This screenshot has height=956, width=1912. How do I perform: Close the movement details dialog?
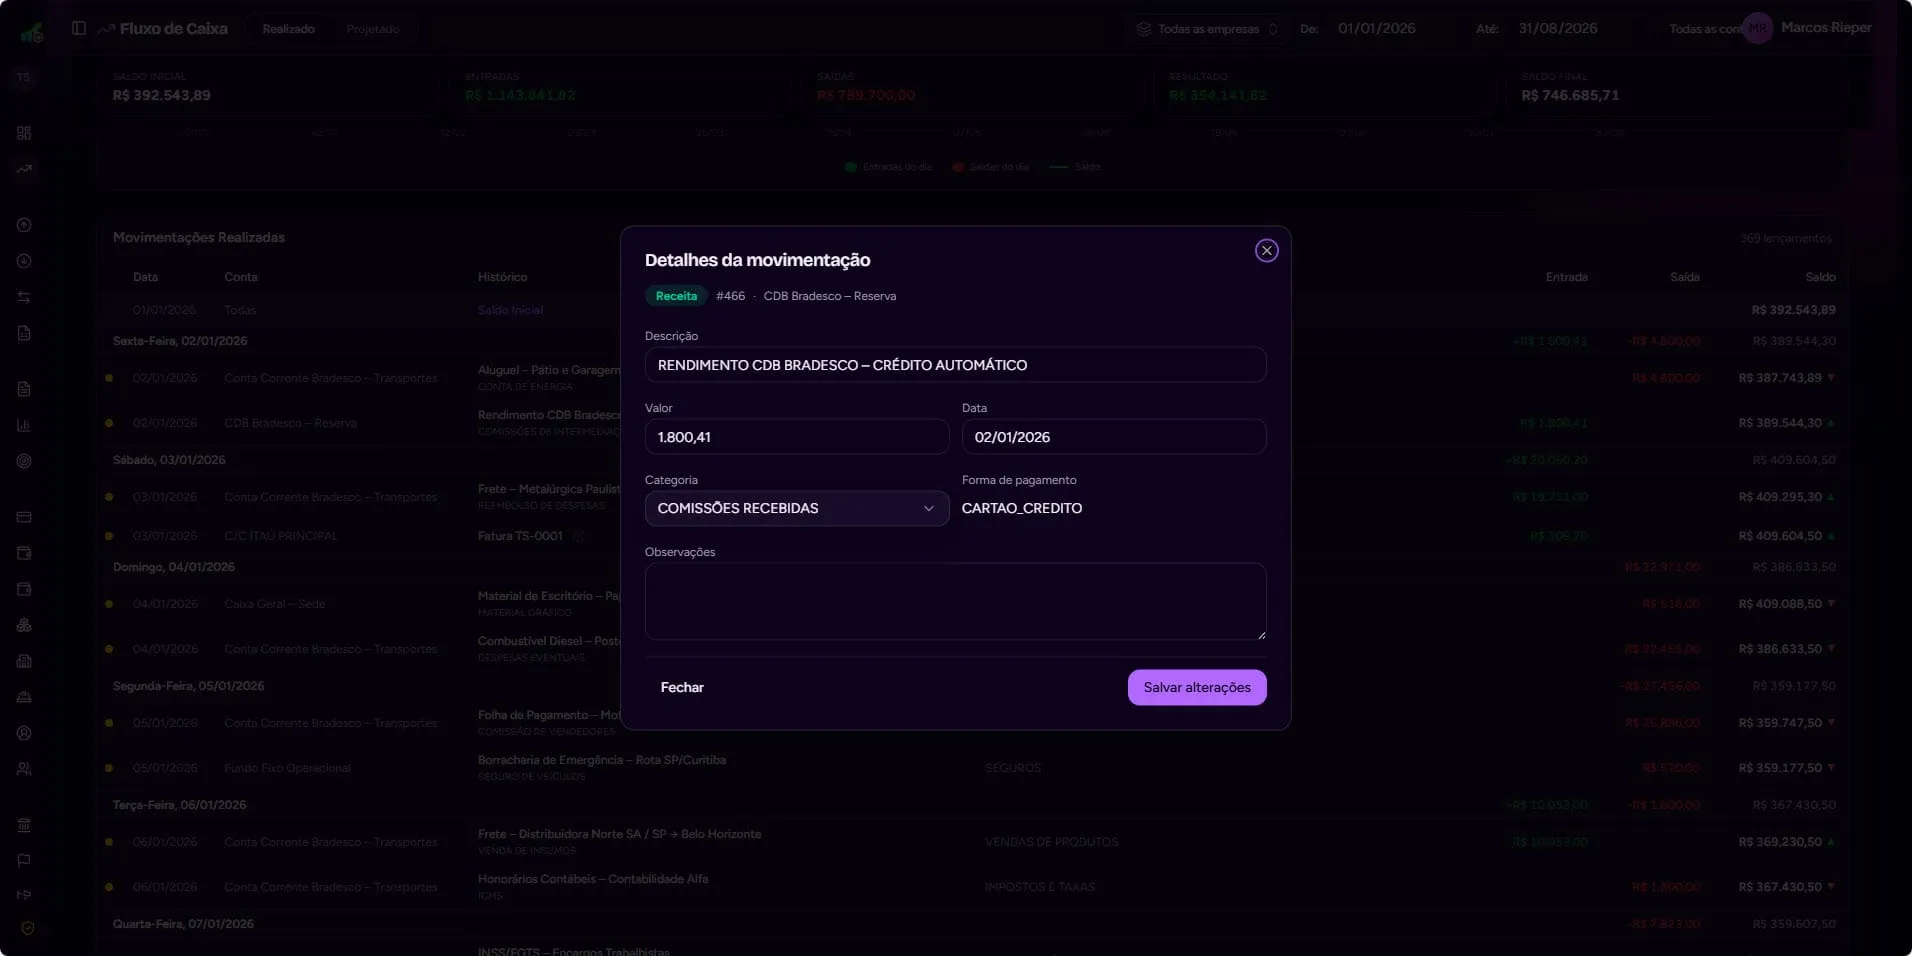1266,251
